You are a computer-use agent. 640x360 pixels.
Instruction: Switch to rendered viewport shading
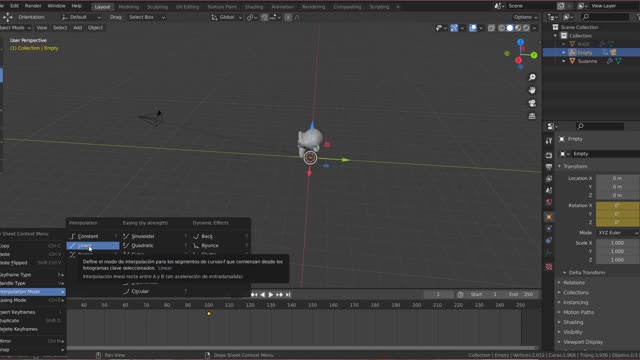click(526, 28)
